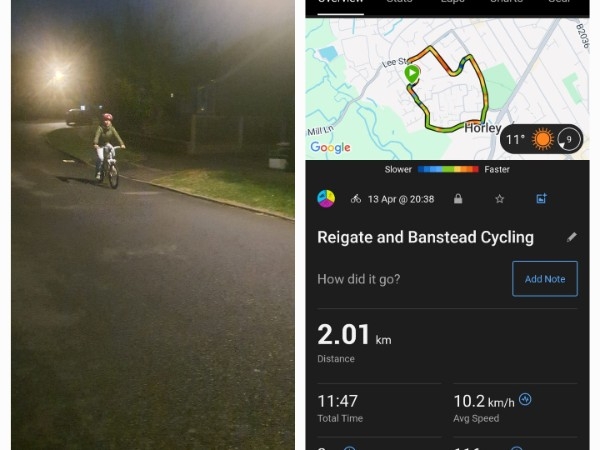The height and width of the screenshot is (450, 600).
Task: Open the colorful profile avatar icon
Action: pyautogui.click(x=326, y=199)
